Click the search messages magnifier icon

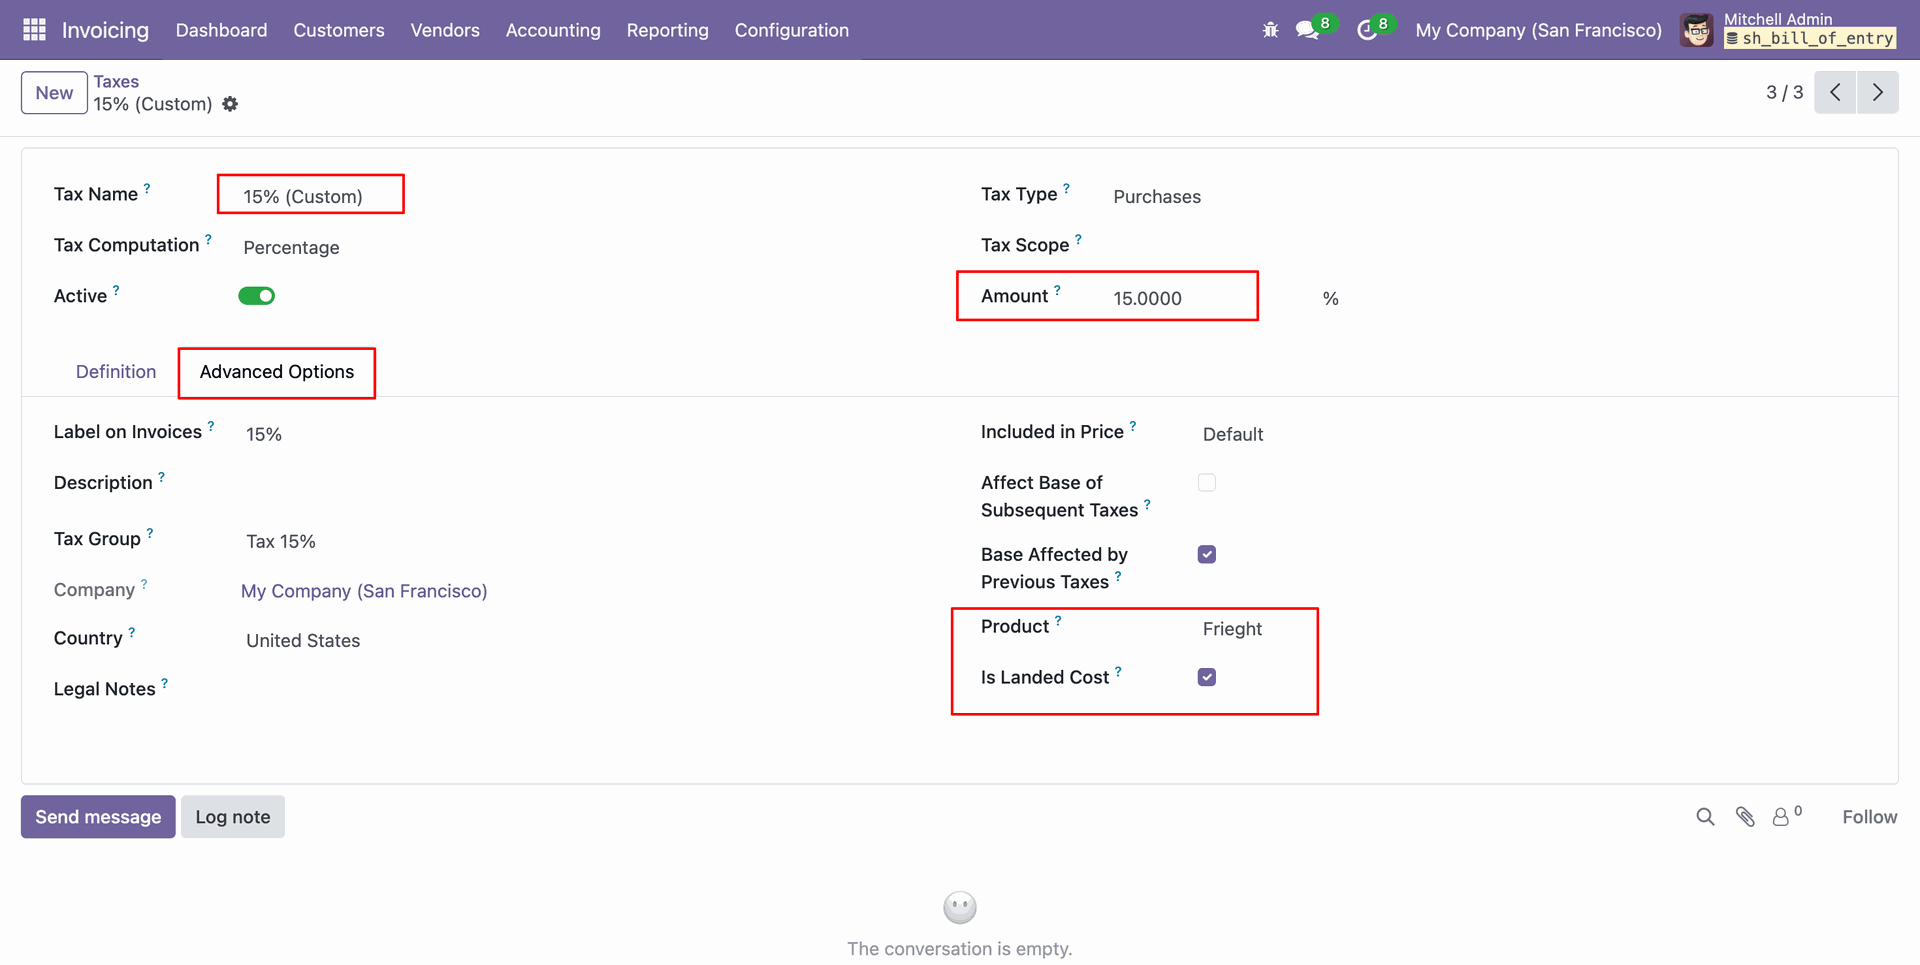[x=1705, y=817]
